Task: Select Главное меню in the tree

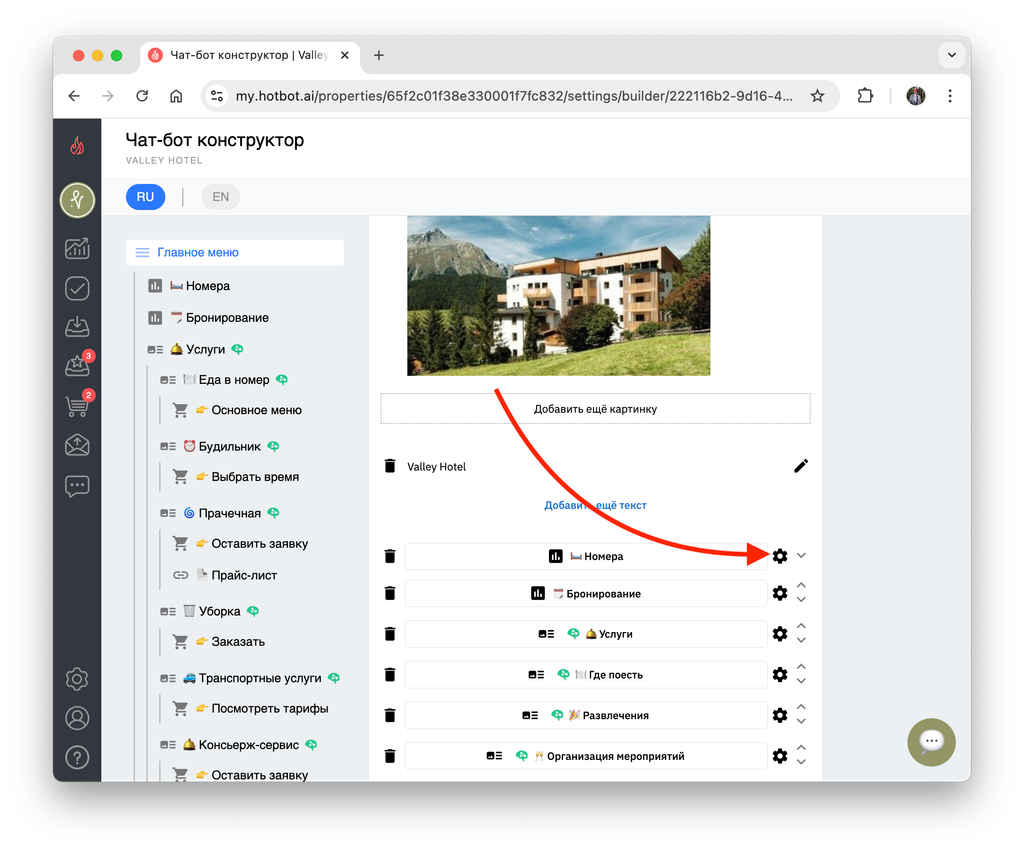Action: [x=234, y=253]
